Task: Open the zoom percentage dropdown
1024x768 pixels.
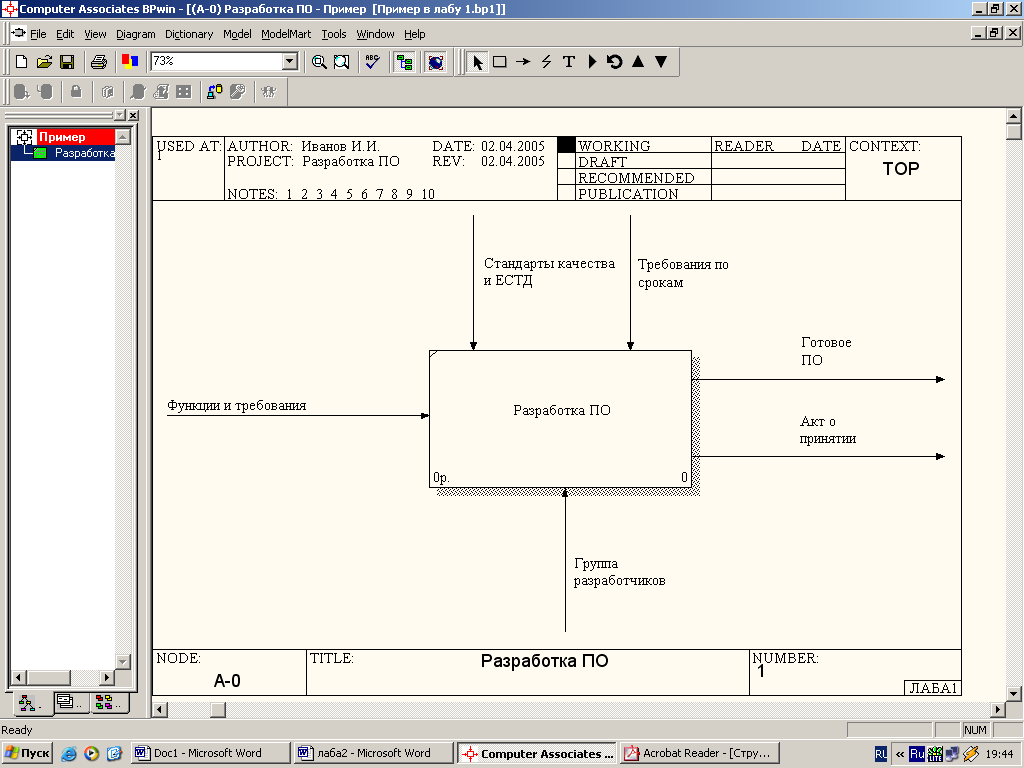Action: click(290, 62)
